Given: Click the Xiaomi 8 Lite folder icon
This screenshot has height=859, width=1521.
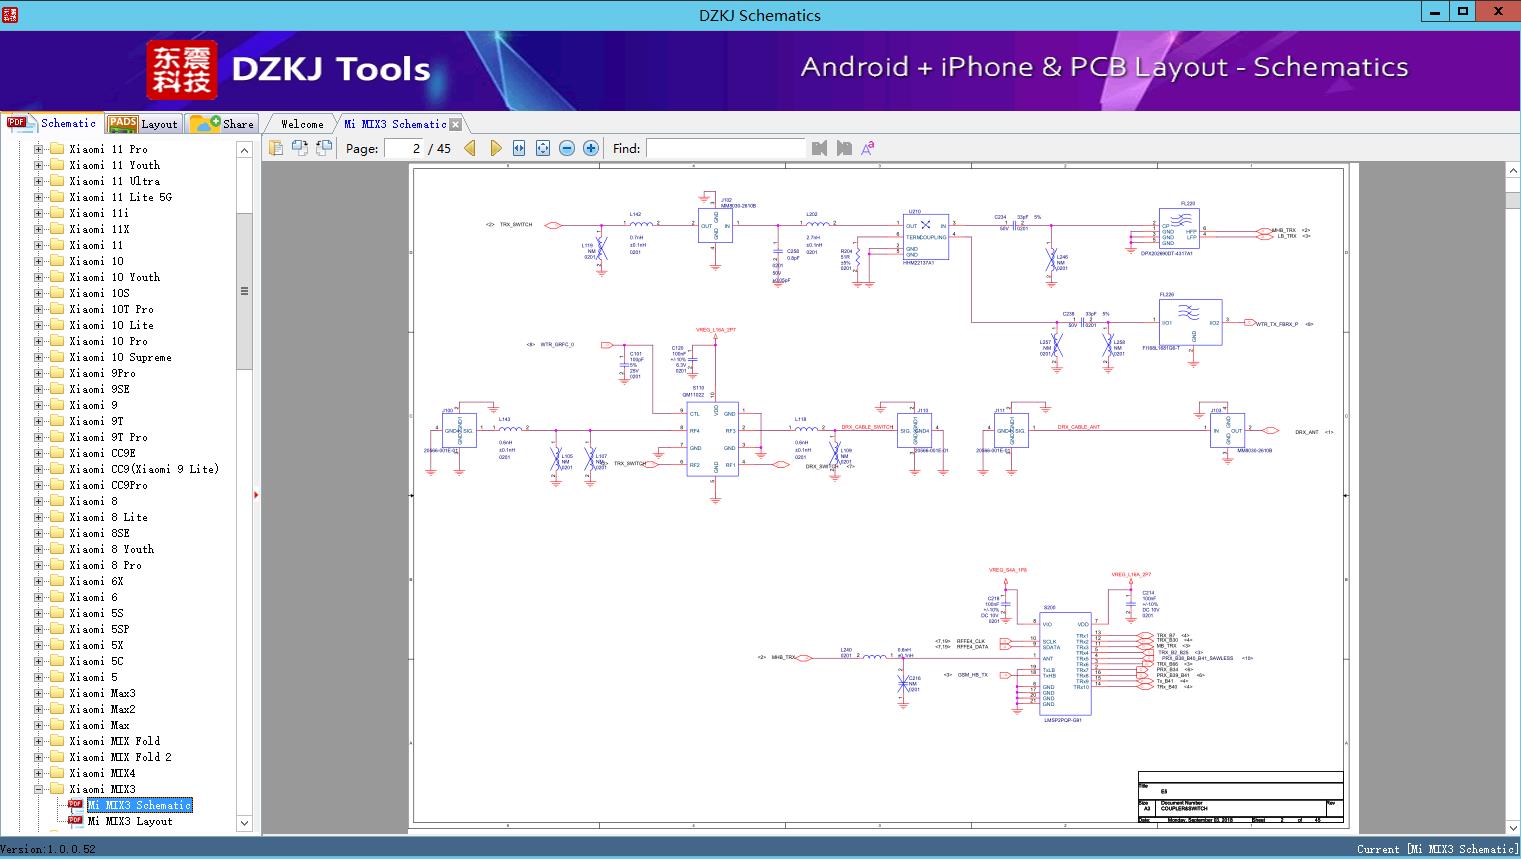Looking at the screenshot, I should click(57, 517).
